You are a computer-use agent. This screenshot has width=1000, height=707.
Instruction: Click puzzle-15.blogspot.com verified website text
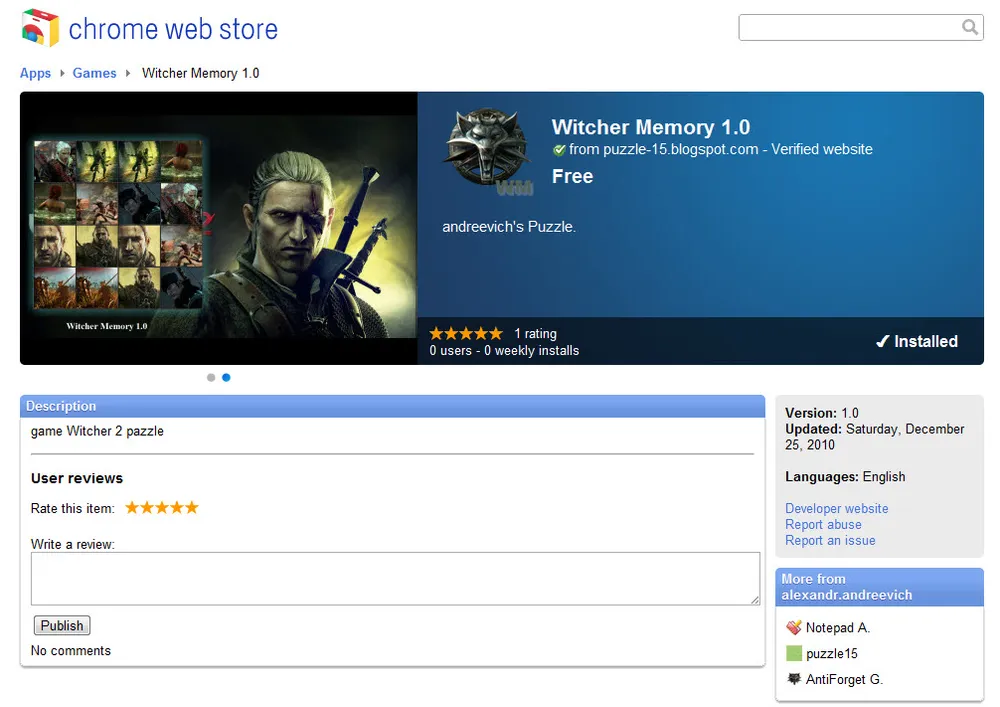tap(721, 149)
